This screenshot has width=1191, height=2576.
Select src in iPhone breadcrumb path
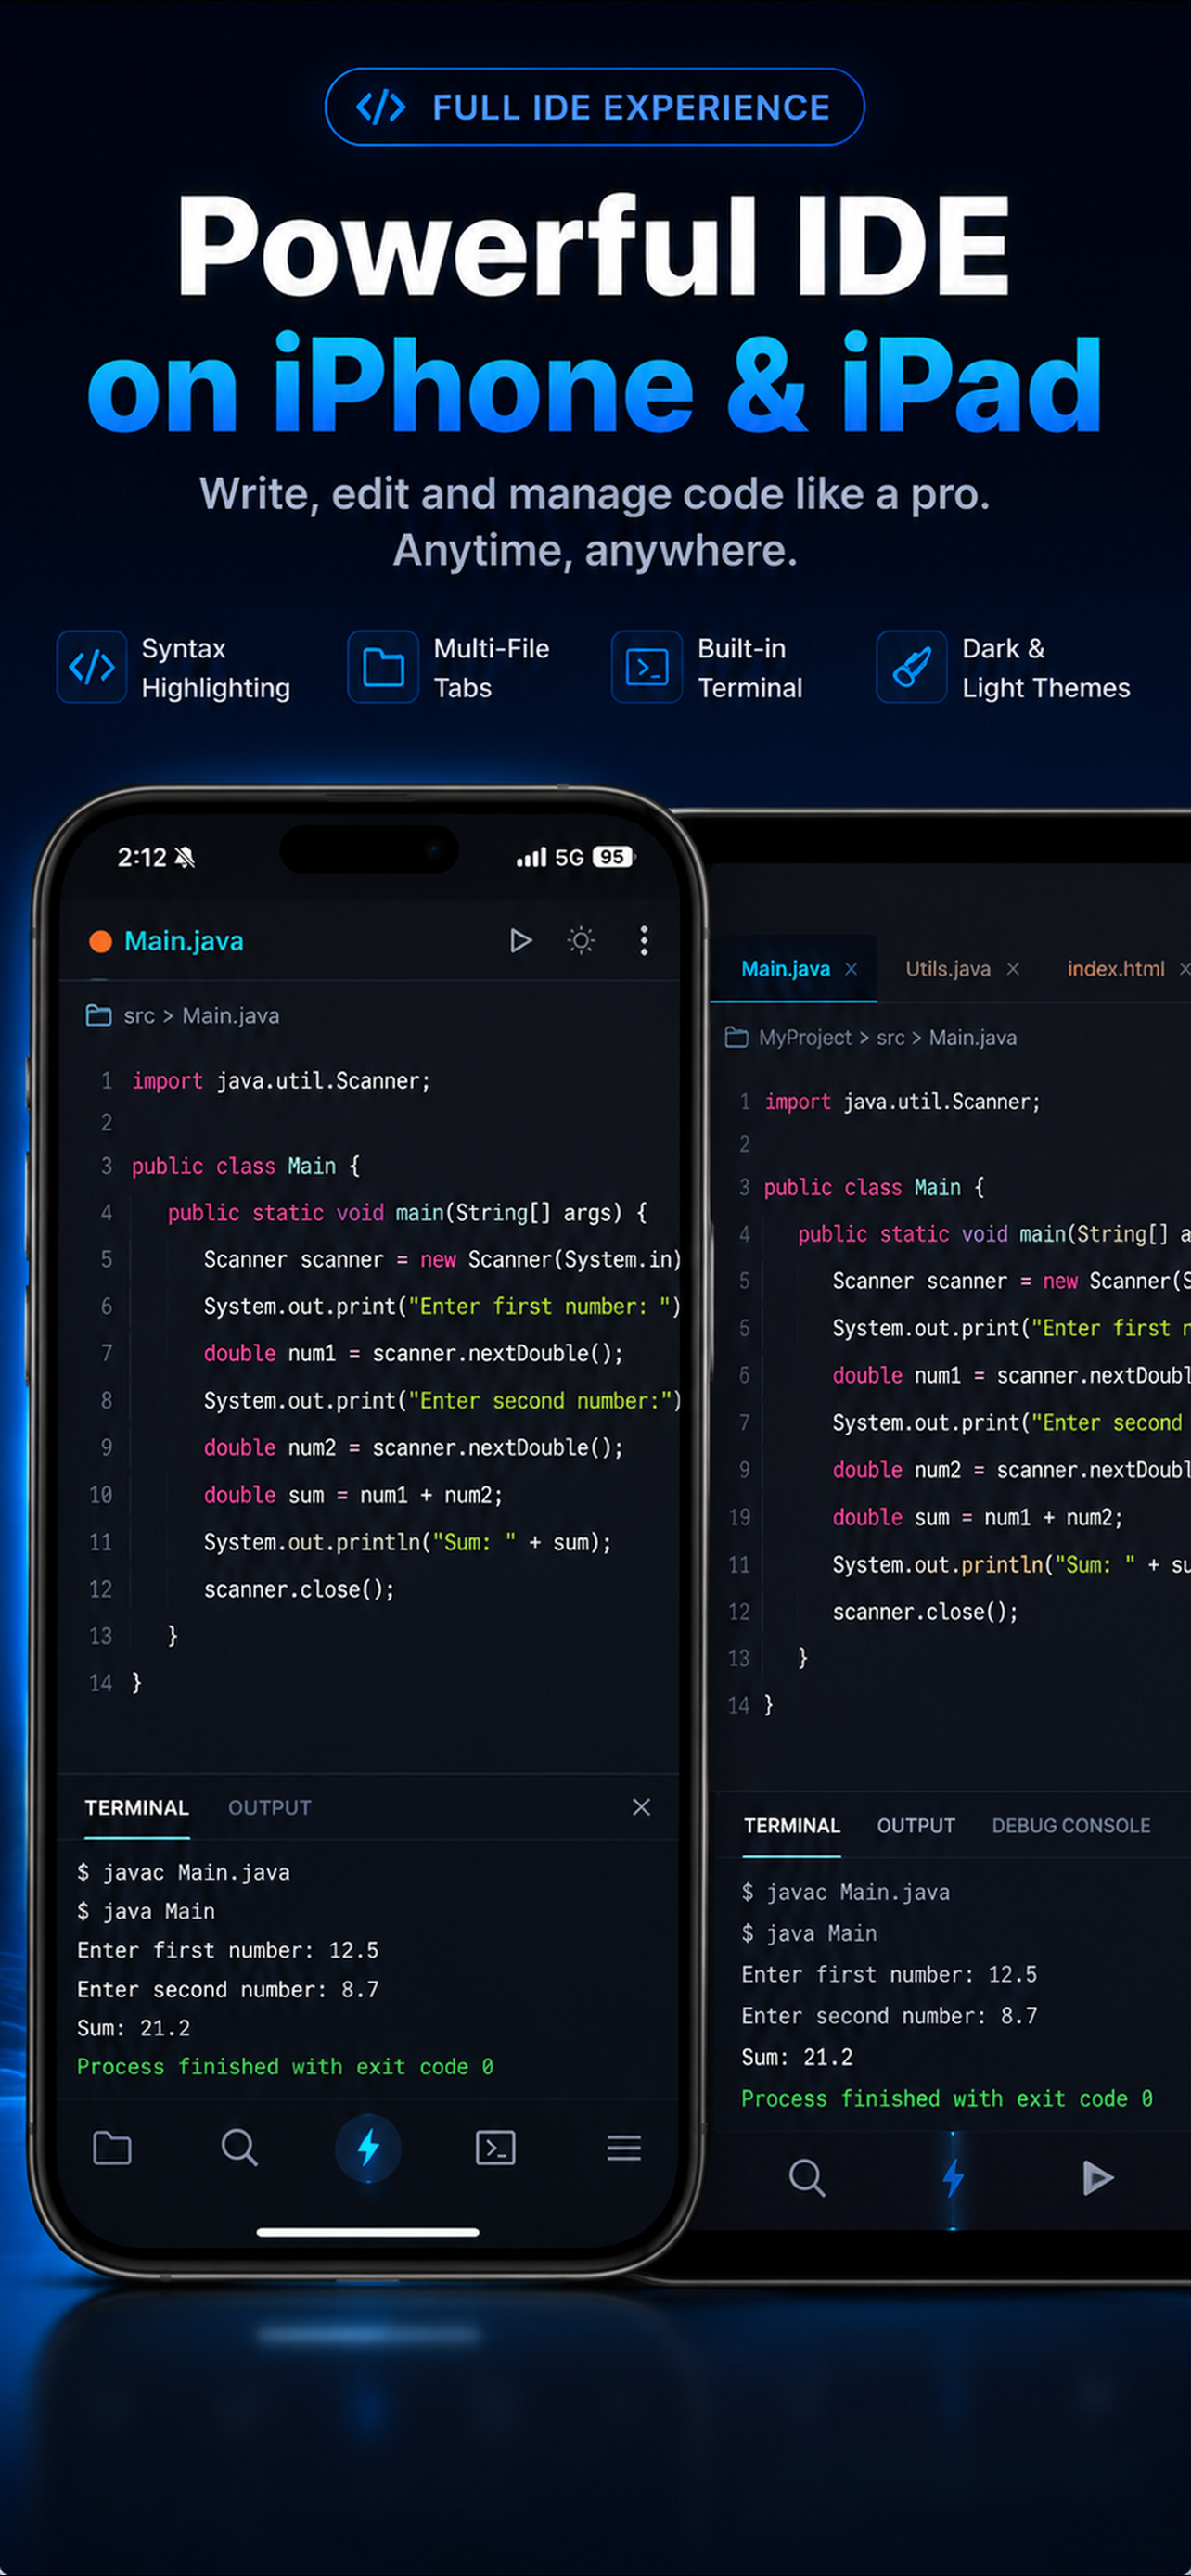click(x=139, y=1016)
